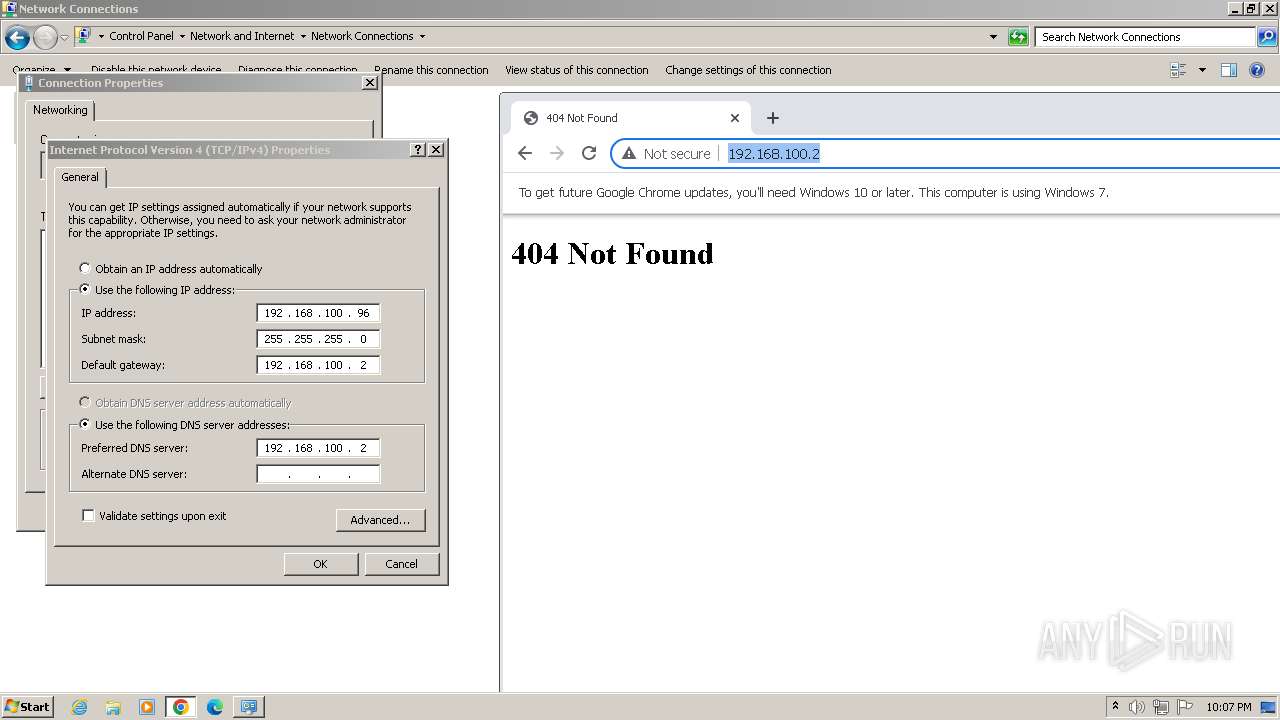Show hidden tray icons arrow
Screen dimensions: 1280x720
[x=1115, y=707]
